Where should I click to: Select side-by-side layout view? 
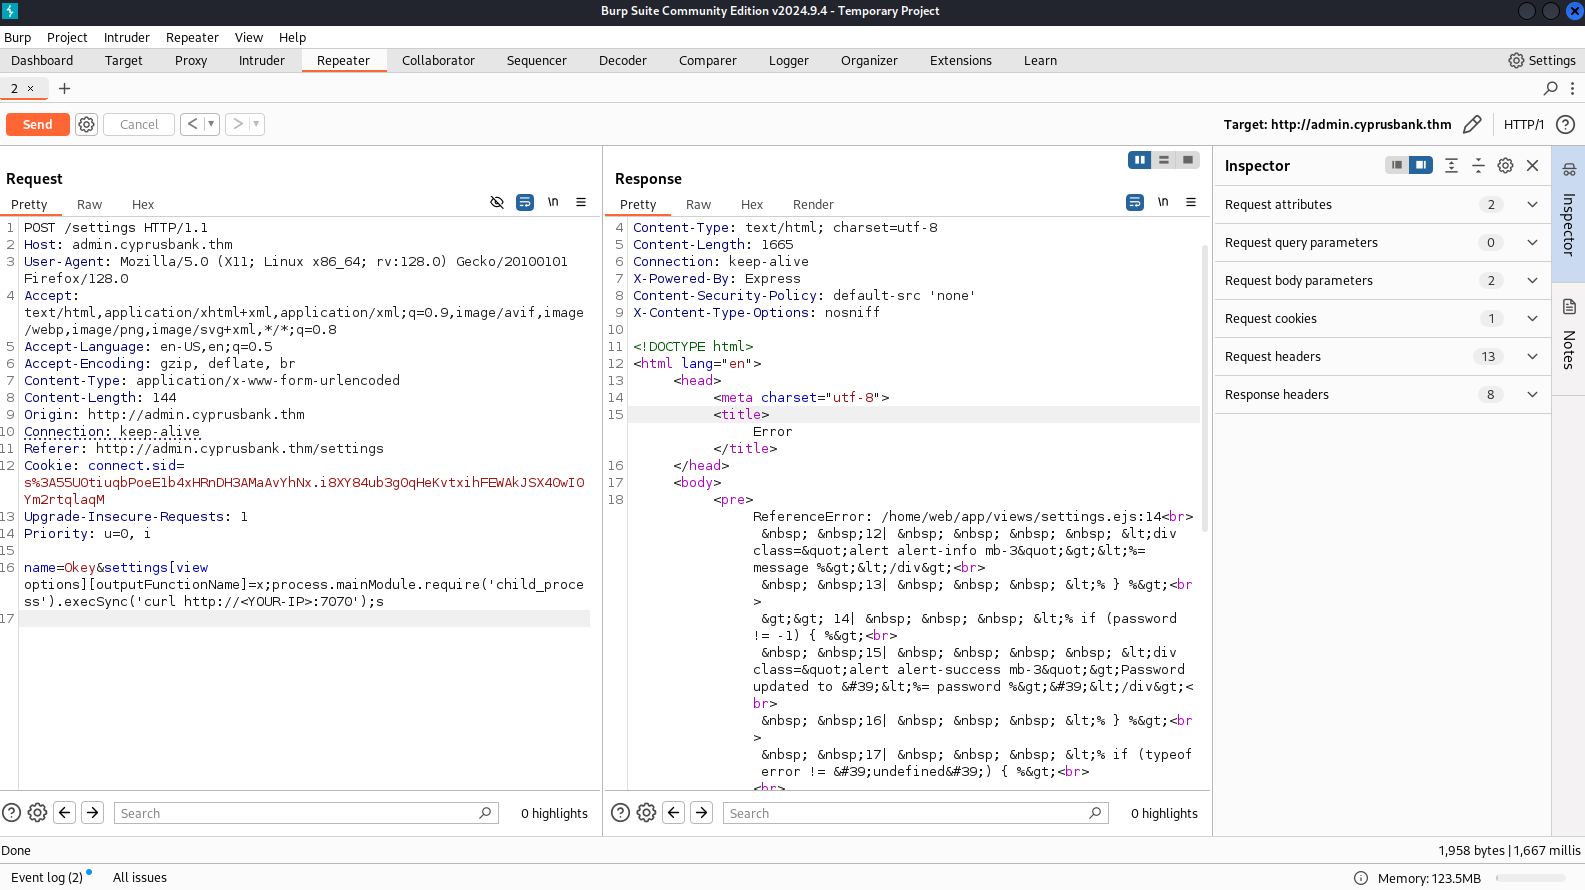(x=1140, y=160)
